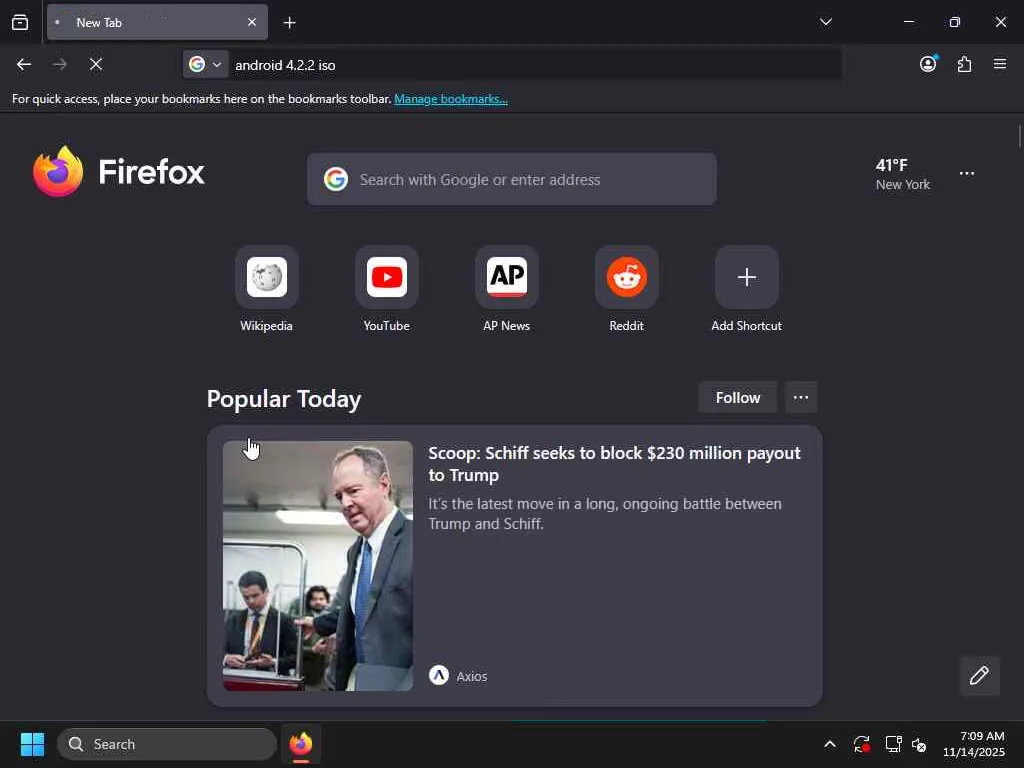Open Manage bookmarks link
The image size is (1024, 768).
click(x=451, y=99)
